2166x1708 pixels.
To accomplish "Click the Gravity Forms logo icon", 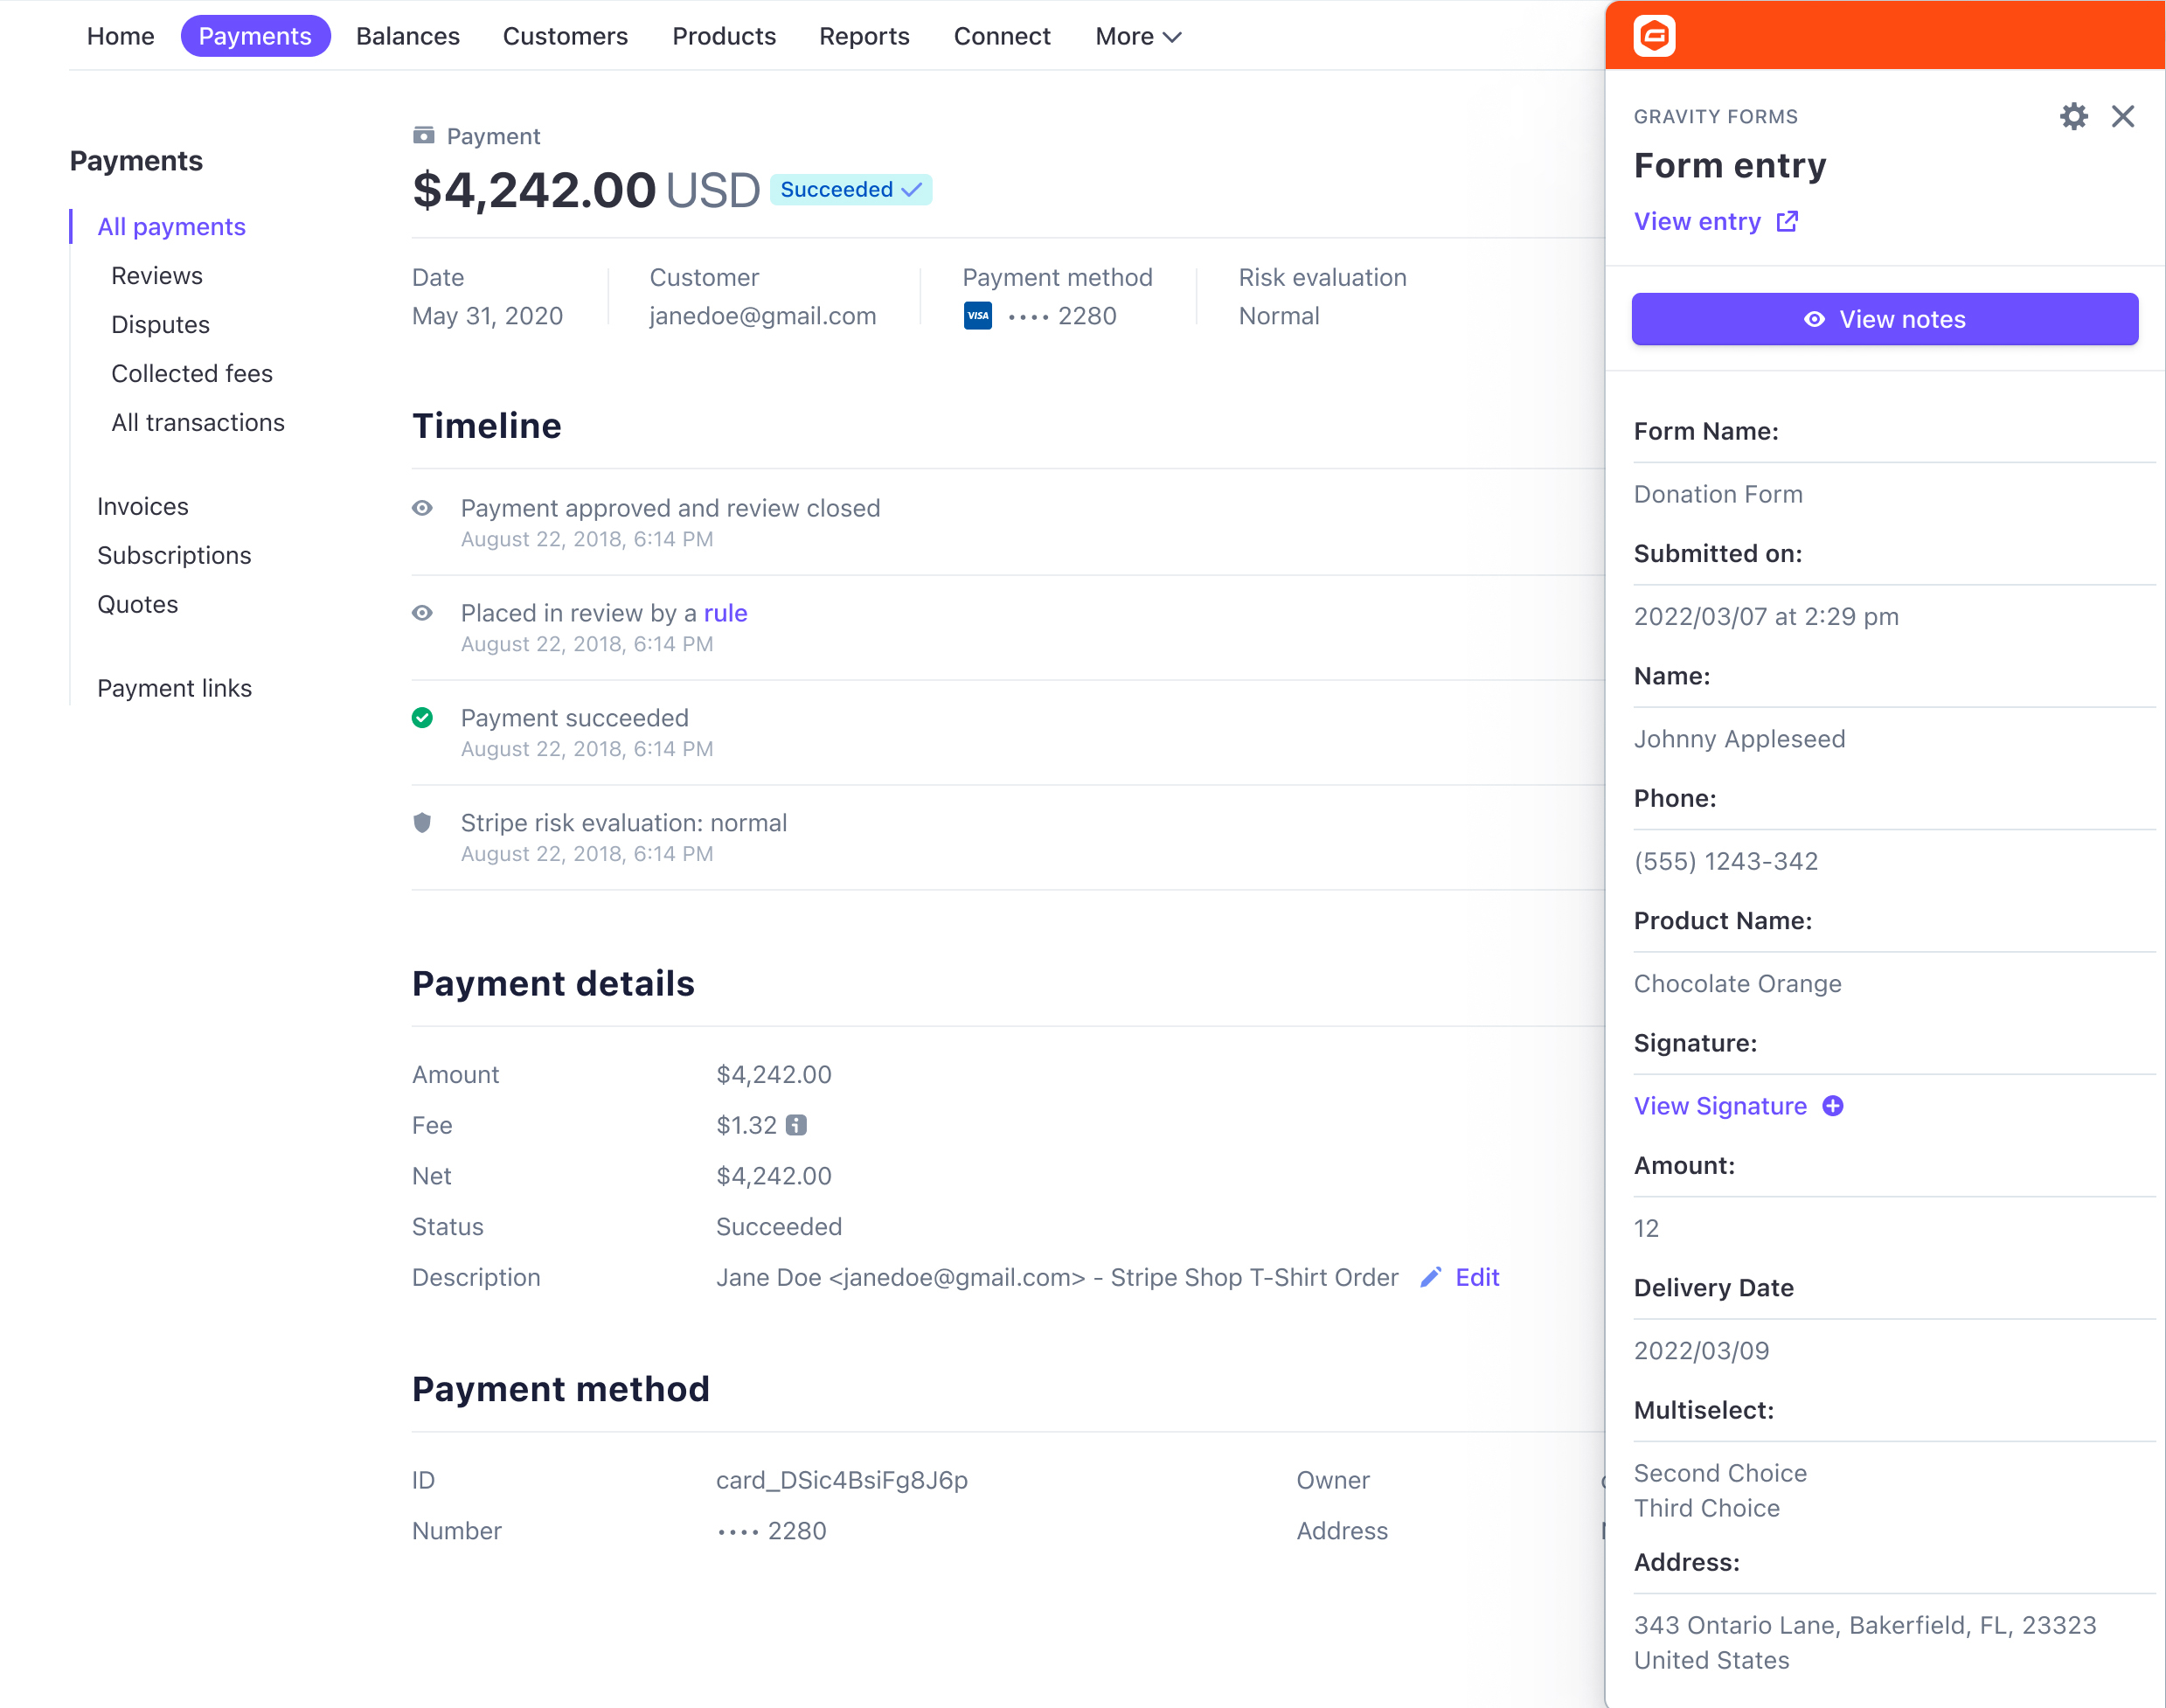I will pyautogui.click(x=1654, y=36).
